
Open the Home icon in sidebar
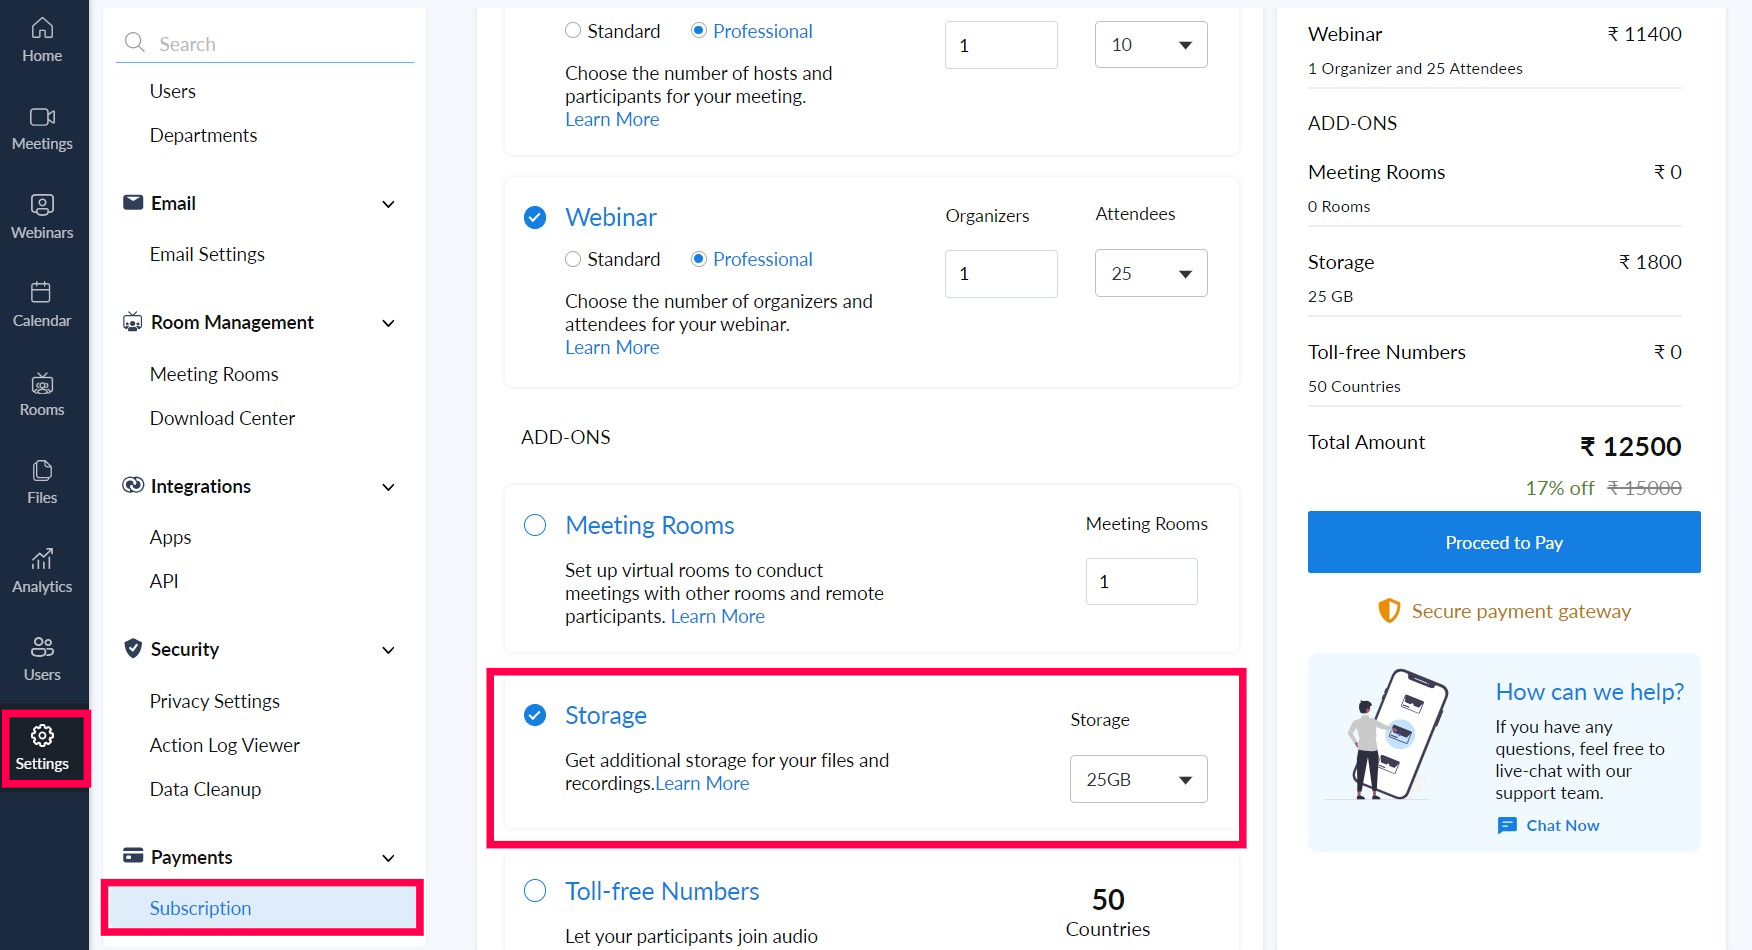(42, 29)
